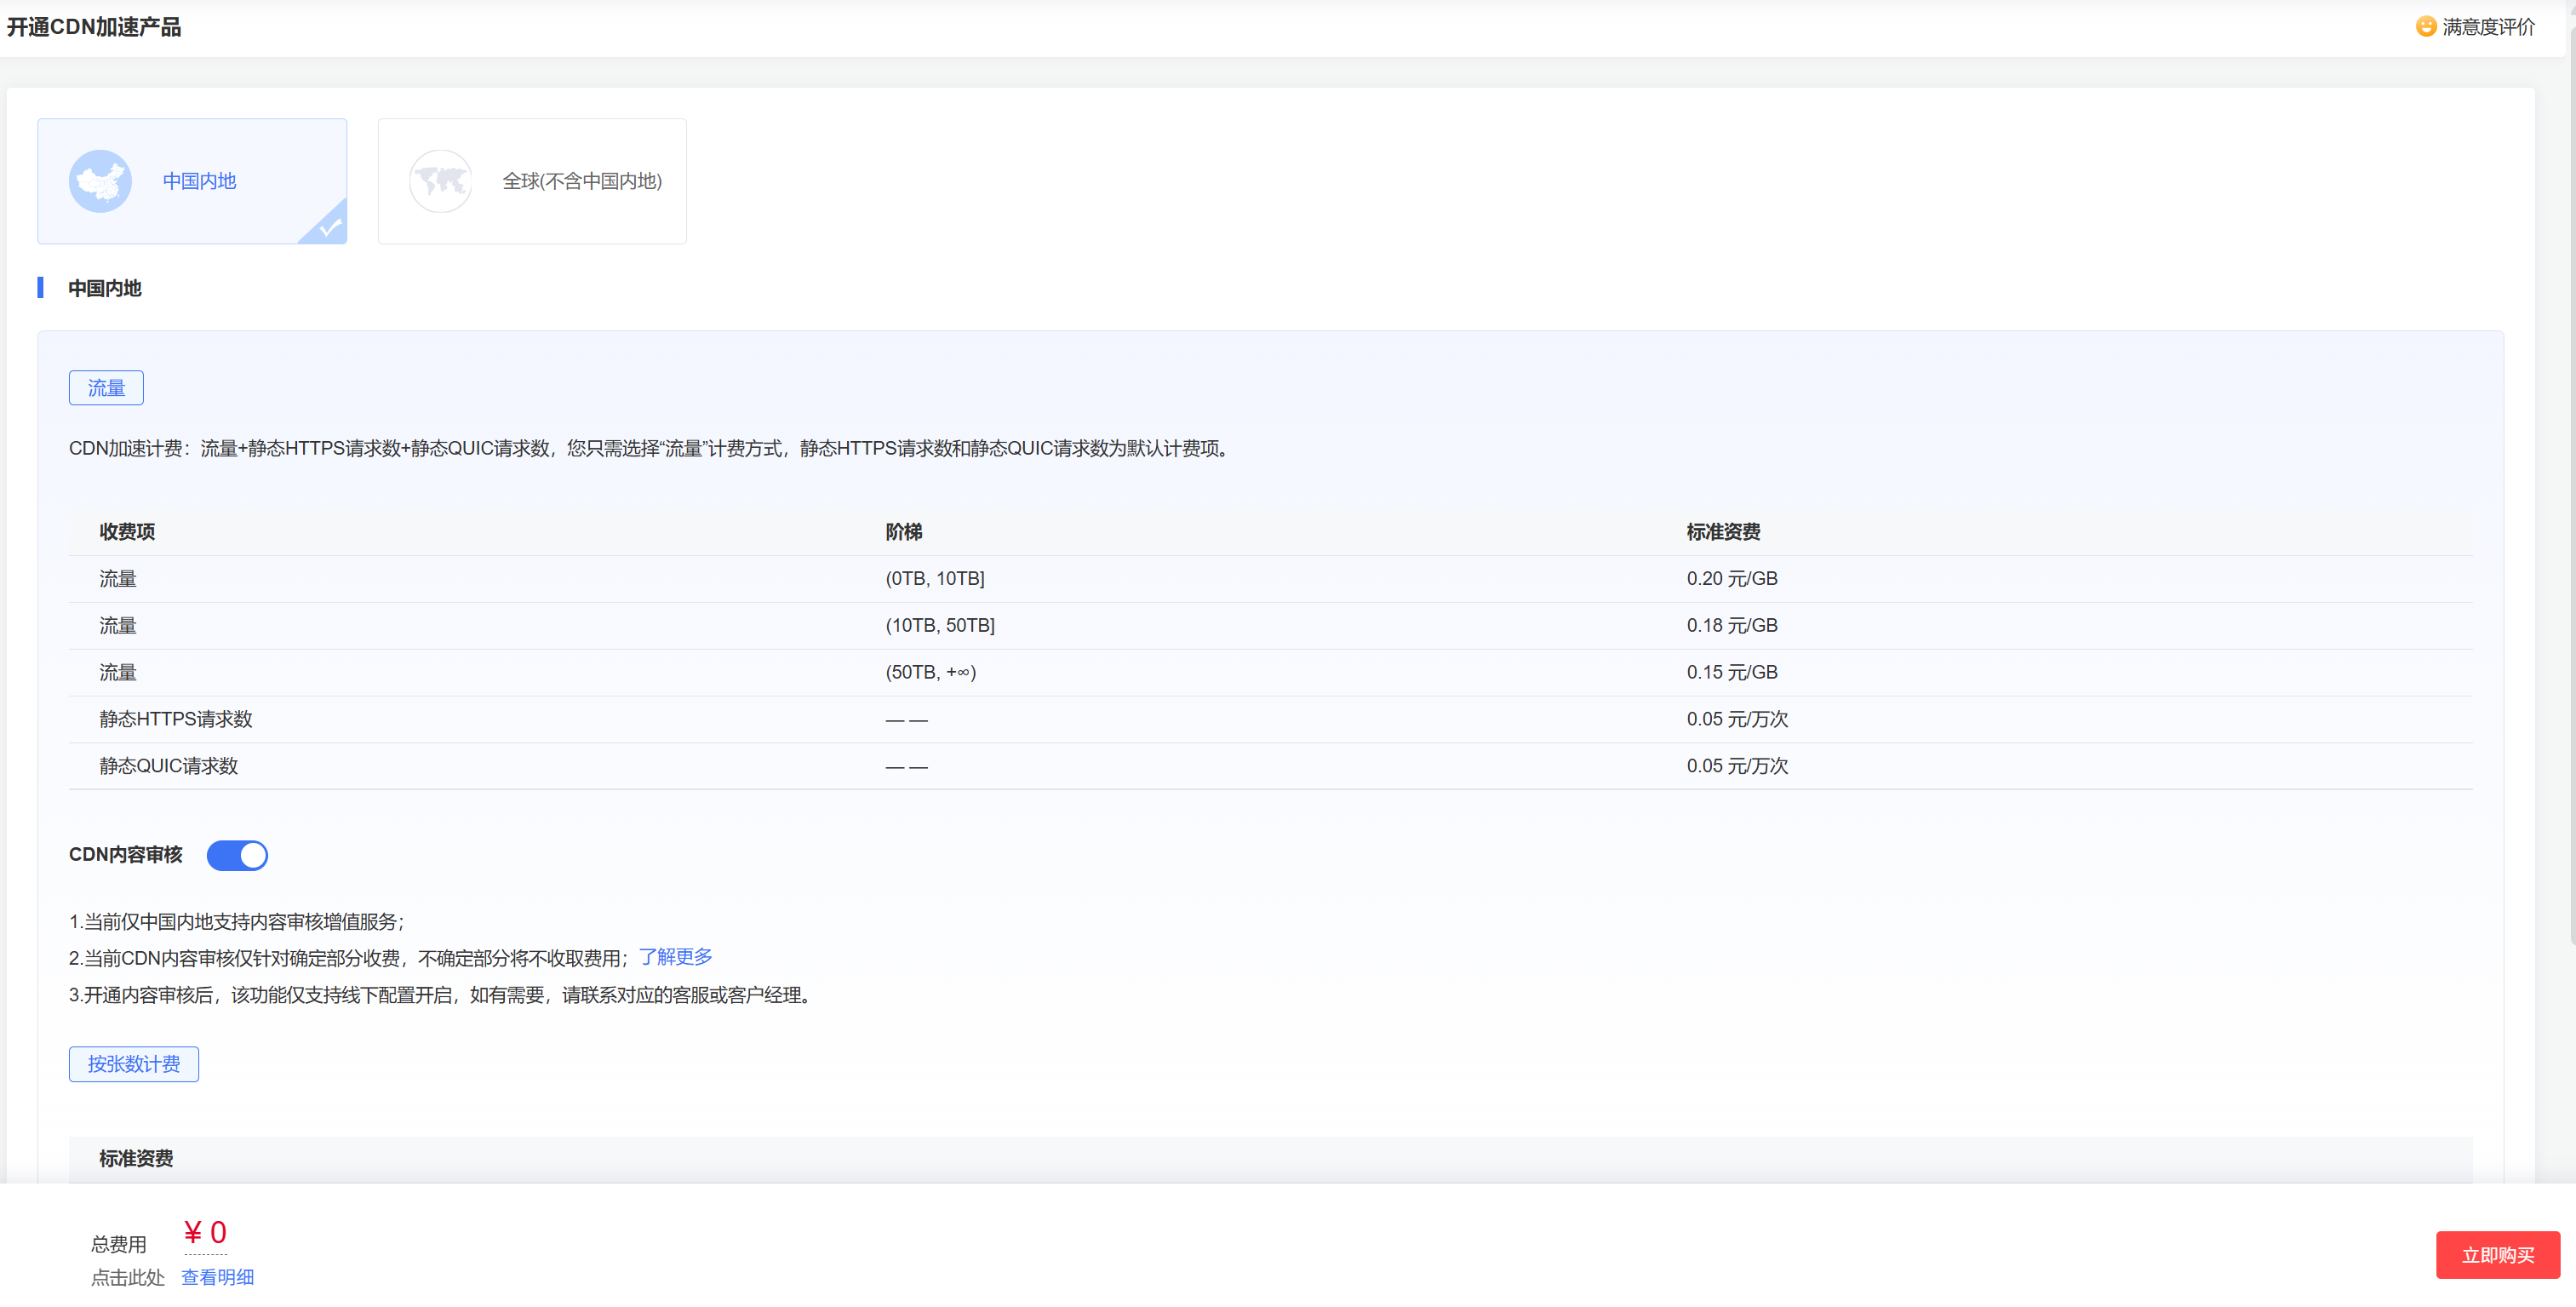Choose the 按张数计费 billing option
Viewport: 2576px width, 1307px height.
tap(133, 1064)
